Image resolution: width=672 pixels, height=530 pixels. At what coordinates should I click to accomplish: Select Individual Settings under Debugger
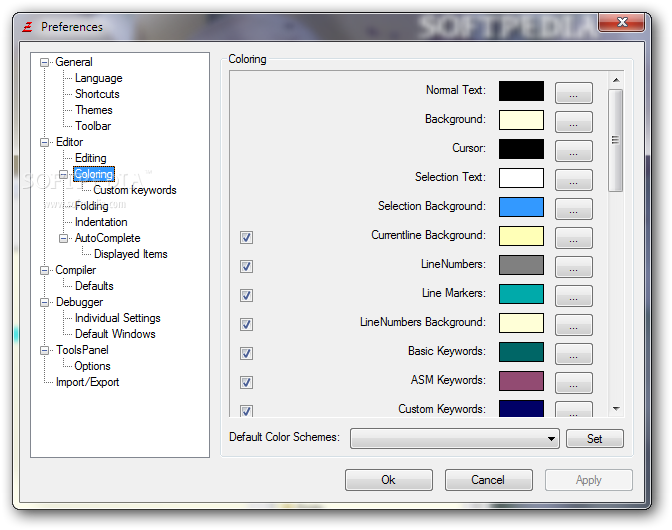point(117,318)
